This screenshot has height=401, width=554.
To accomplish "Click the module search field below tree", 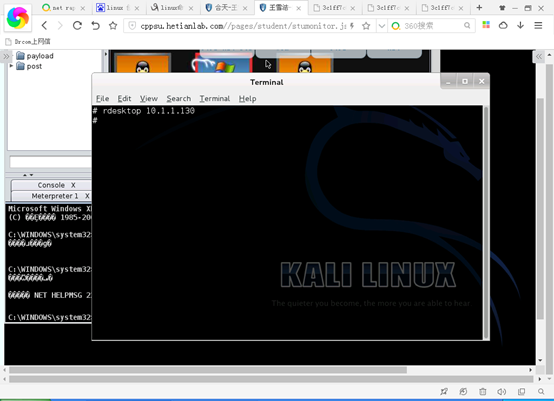I will 50,162.
